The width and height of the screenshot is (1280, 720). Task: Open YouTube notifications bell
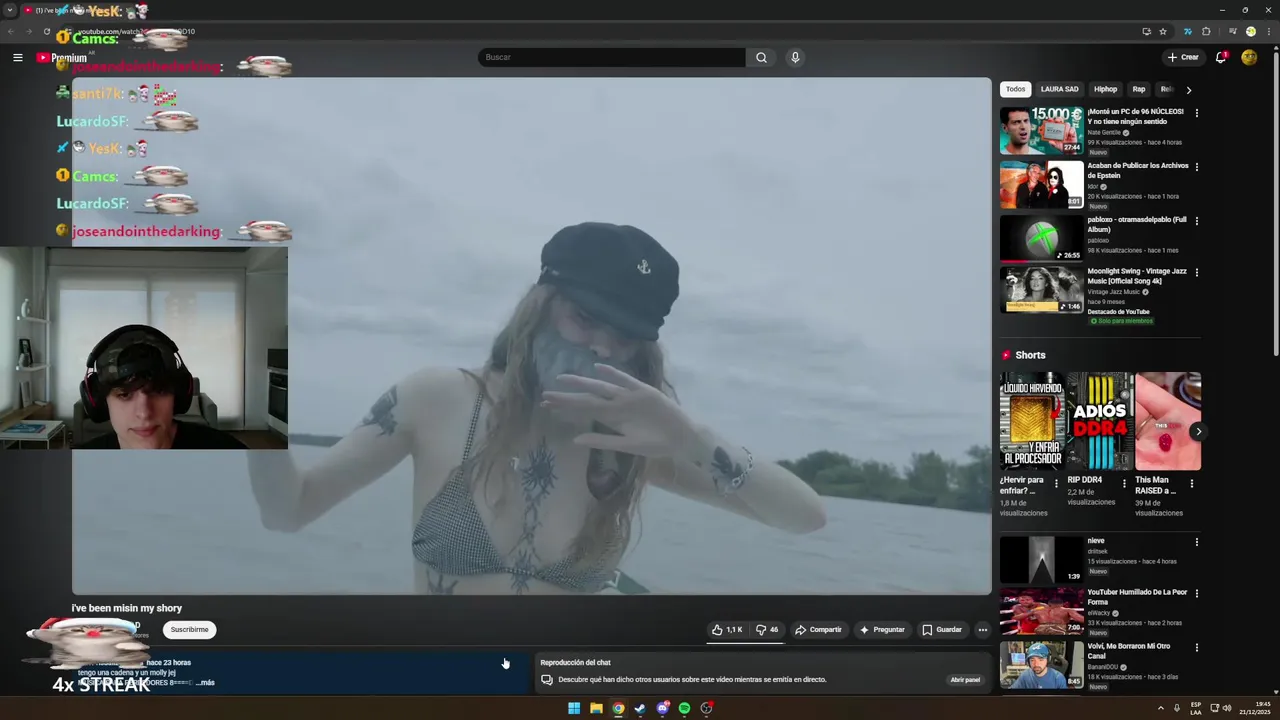[x=1221, y=57]
